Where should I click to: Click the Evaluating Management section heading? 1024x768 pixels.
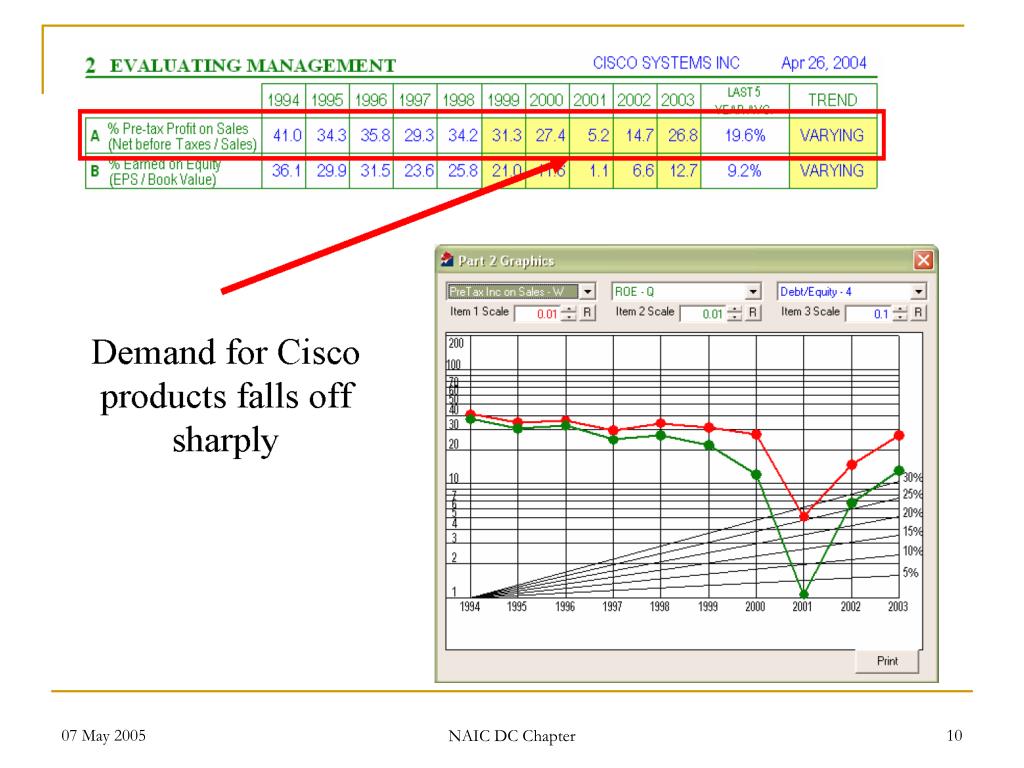tap(253, 66)
